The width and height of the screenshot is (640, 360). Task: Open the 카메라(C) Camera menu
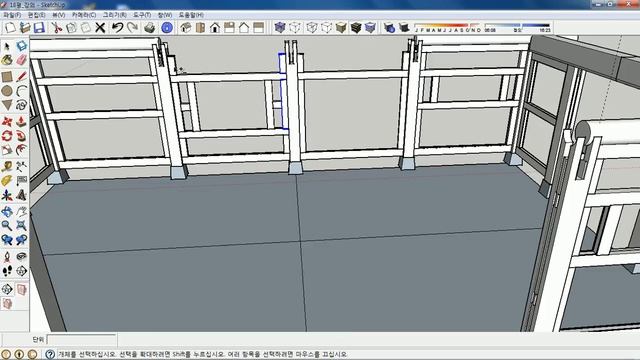coord(84,15)
